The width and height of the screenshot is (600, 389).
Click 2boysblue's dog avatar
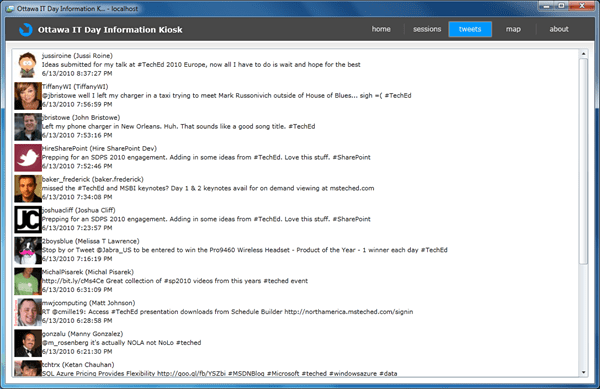(28, 251)
